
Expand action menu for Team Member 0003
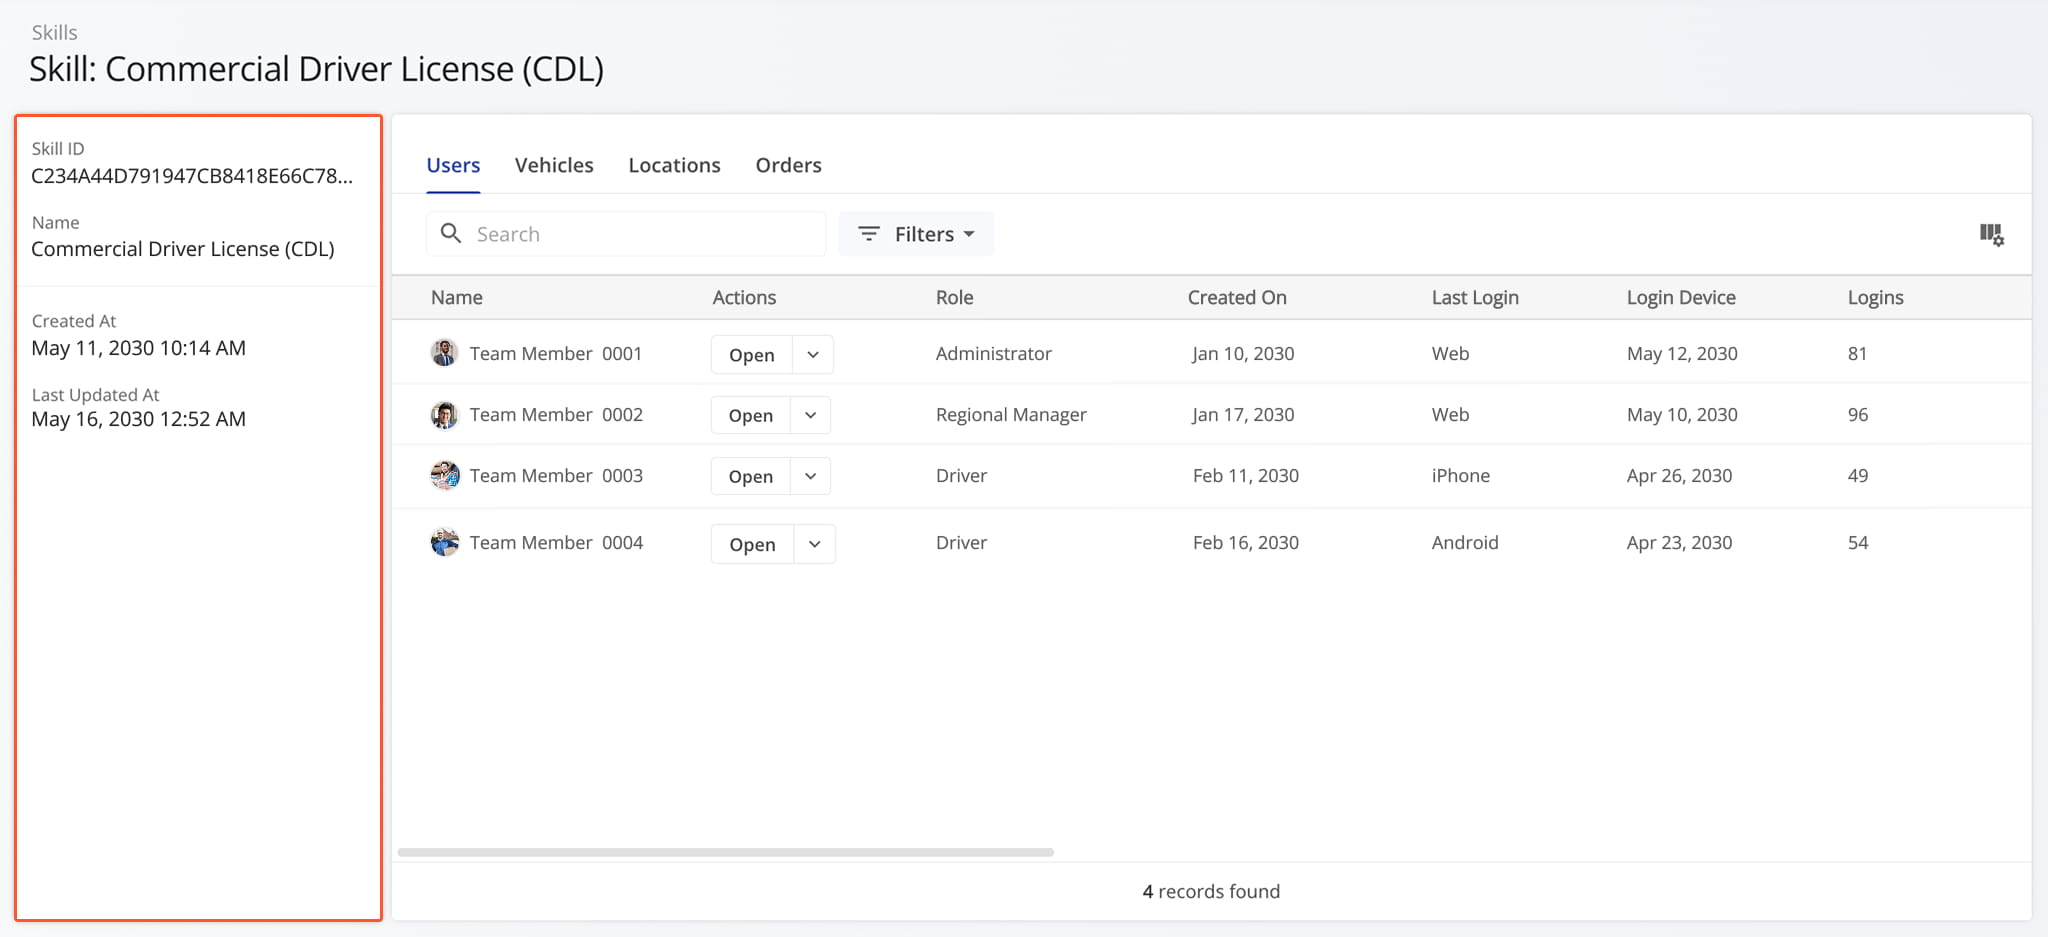point(811,476)
